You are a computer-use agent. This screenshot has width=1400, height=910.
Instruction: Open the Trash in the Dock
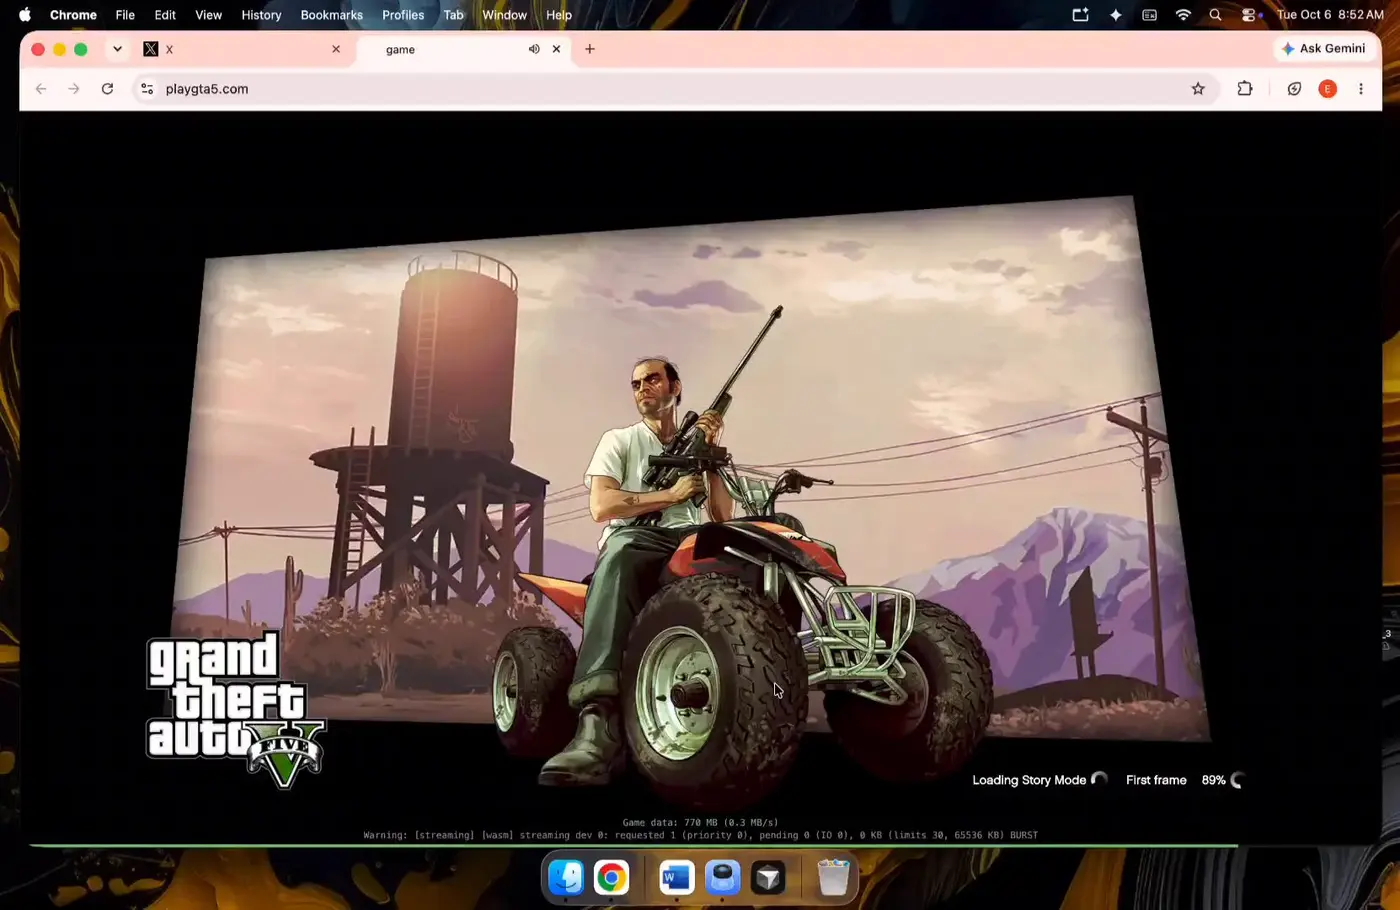[x=833, y=878]
